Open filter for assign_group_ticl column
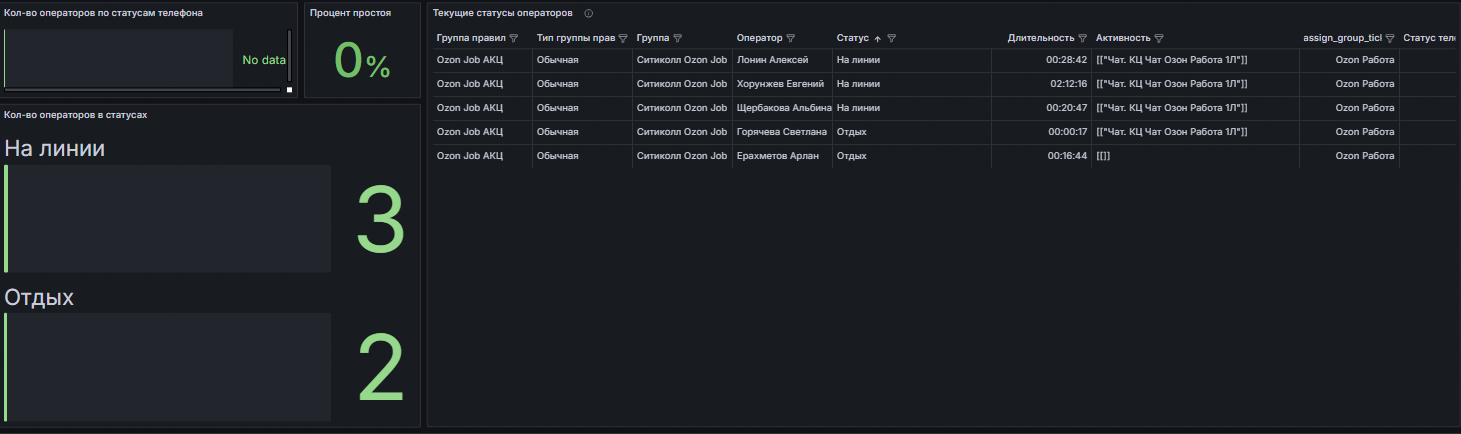 coord(1390,38)
